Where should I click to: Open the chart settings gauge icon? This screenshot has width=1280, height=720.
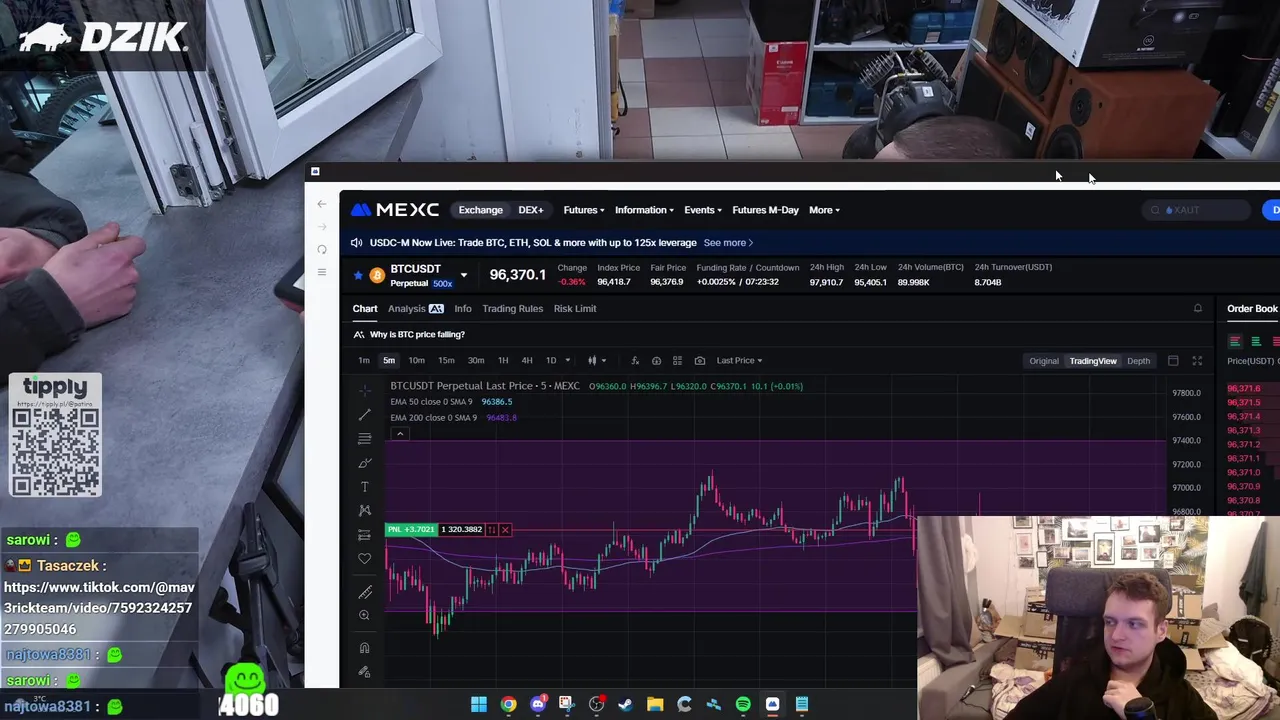(x=656, y=360)
